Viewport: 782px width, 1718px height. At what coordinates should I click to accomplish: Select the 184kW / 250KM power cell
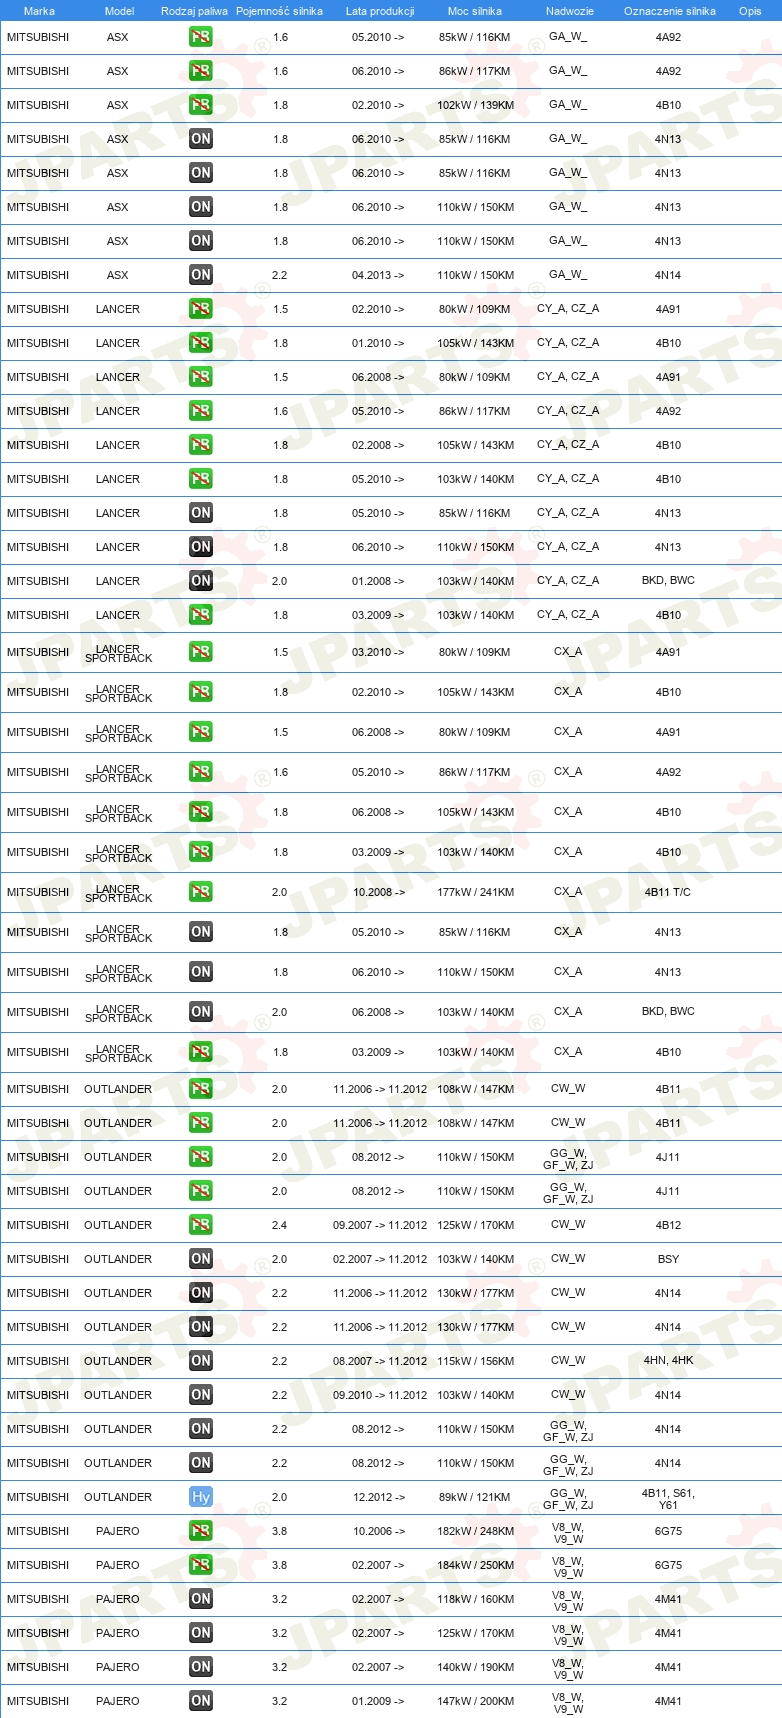pyautogui.click(x=476, y=1565)
